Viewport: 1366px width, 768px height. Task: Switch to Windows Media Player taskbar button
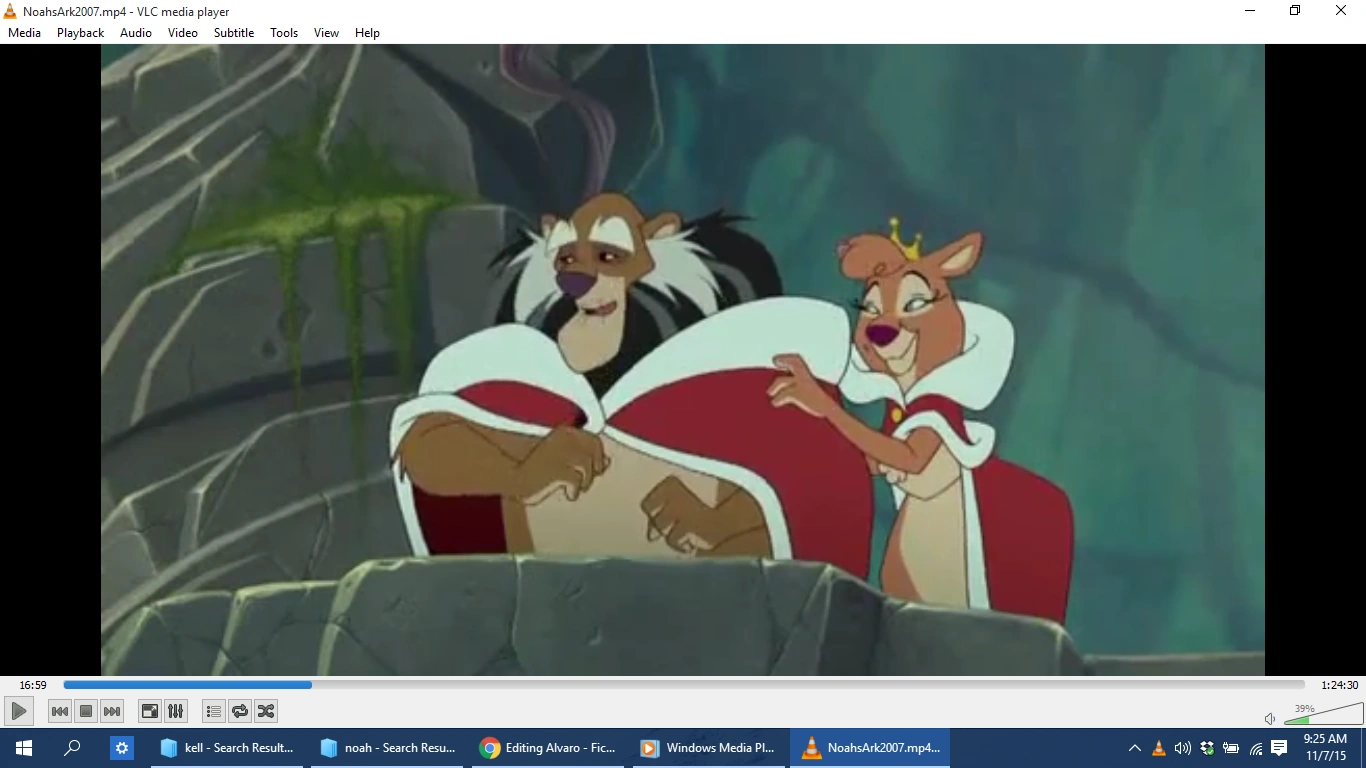click(708, 748)
